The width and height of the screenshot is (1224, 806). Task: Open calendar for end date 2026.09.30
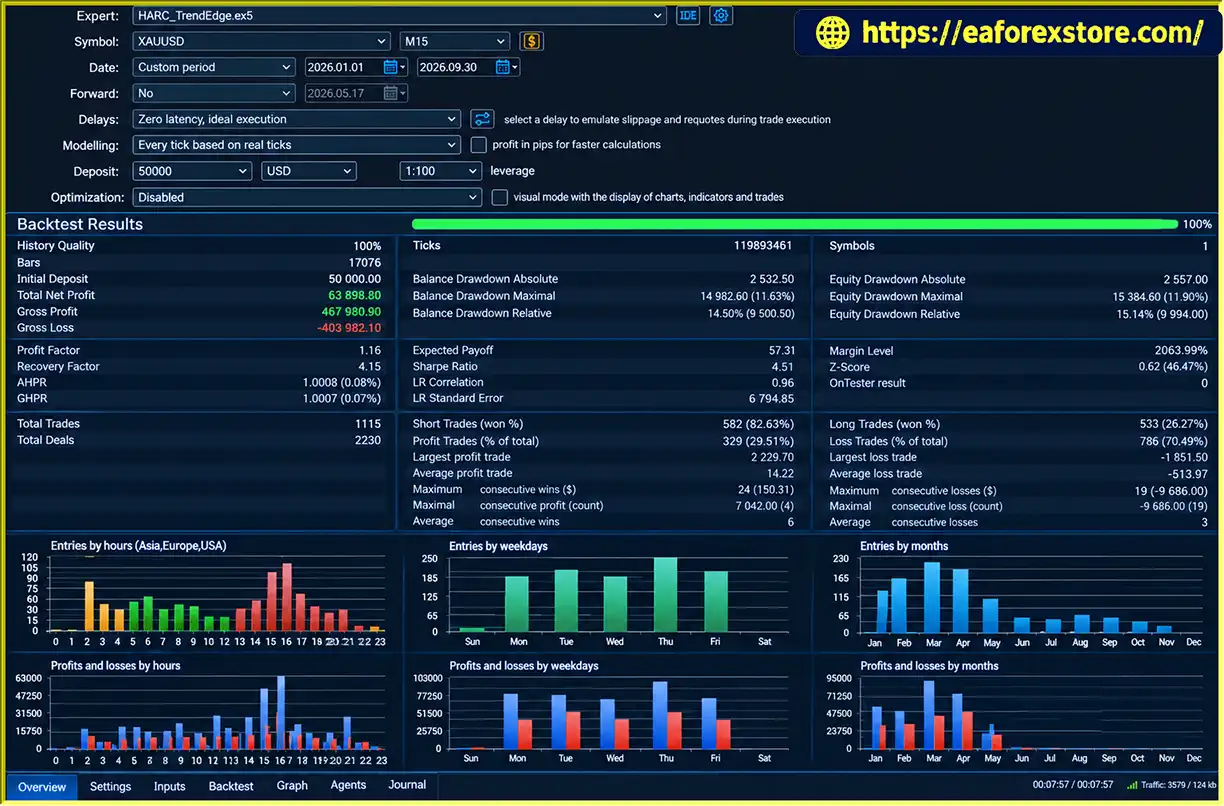503,67
